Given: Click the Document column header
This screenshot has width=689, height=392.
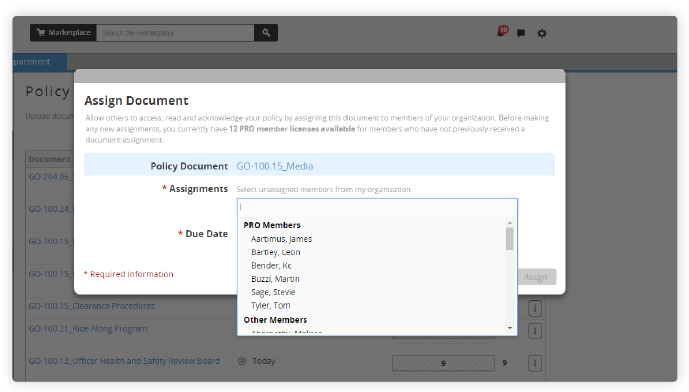Looking at the screenshot, I should click(x=49, y=159).
